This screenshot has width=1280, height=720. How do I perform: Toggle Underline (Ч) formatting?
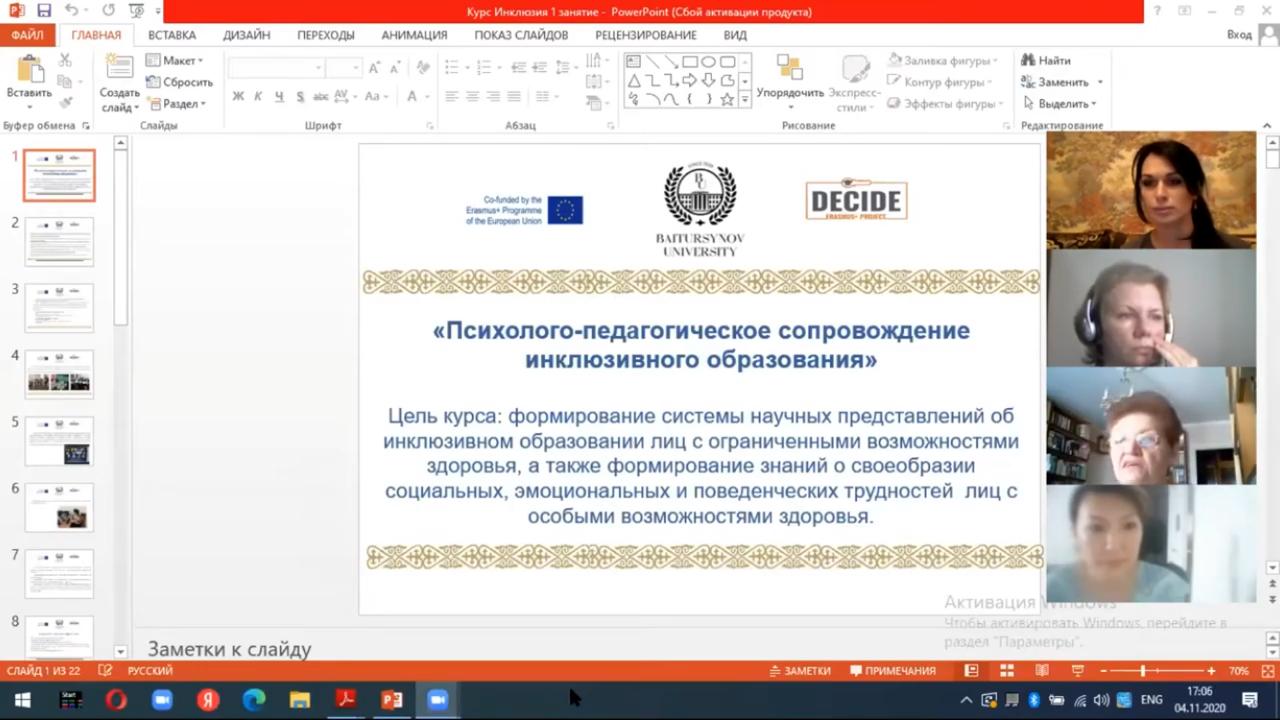pos(279,97)
